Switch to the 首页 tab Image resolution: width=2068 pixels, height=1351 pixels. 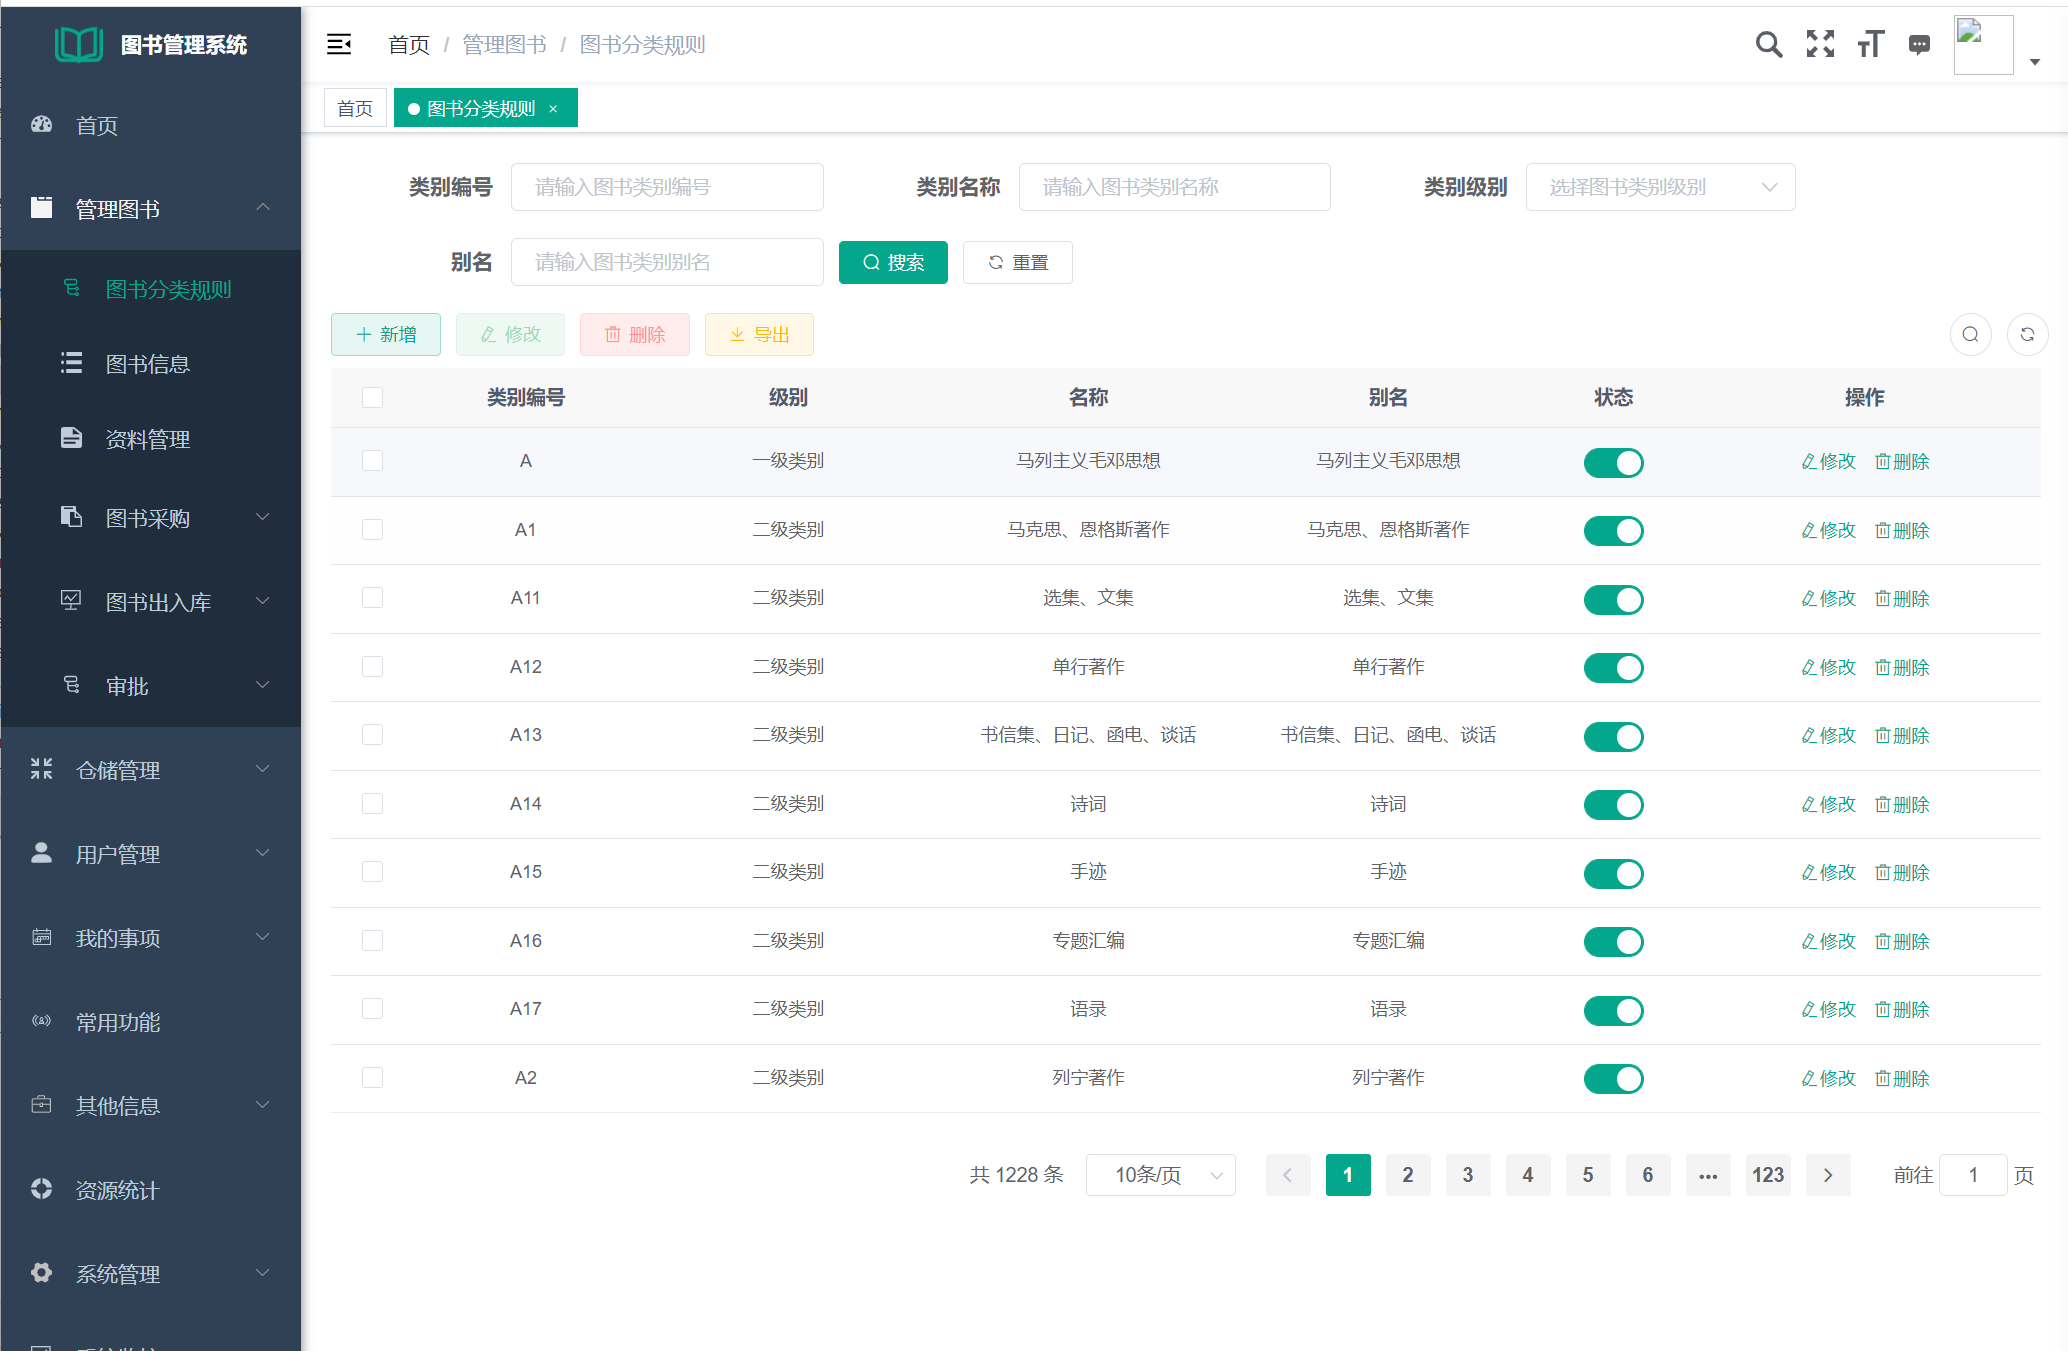[x=355, y=109]
